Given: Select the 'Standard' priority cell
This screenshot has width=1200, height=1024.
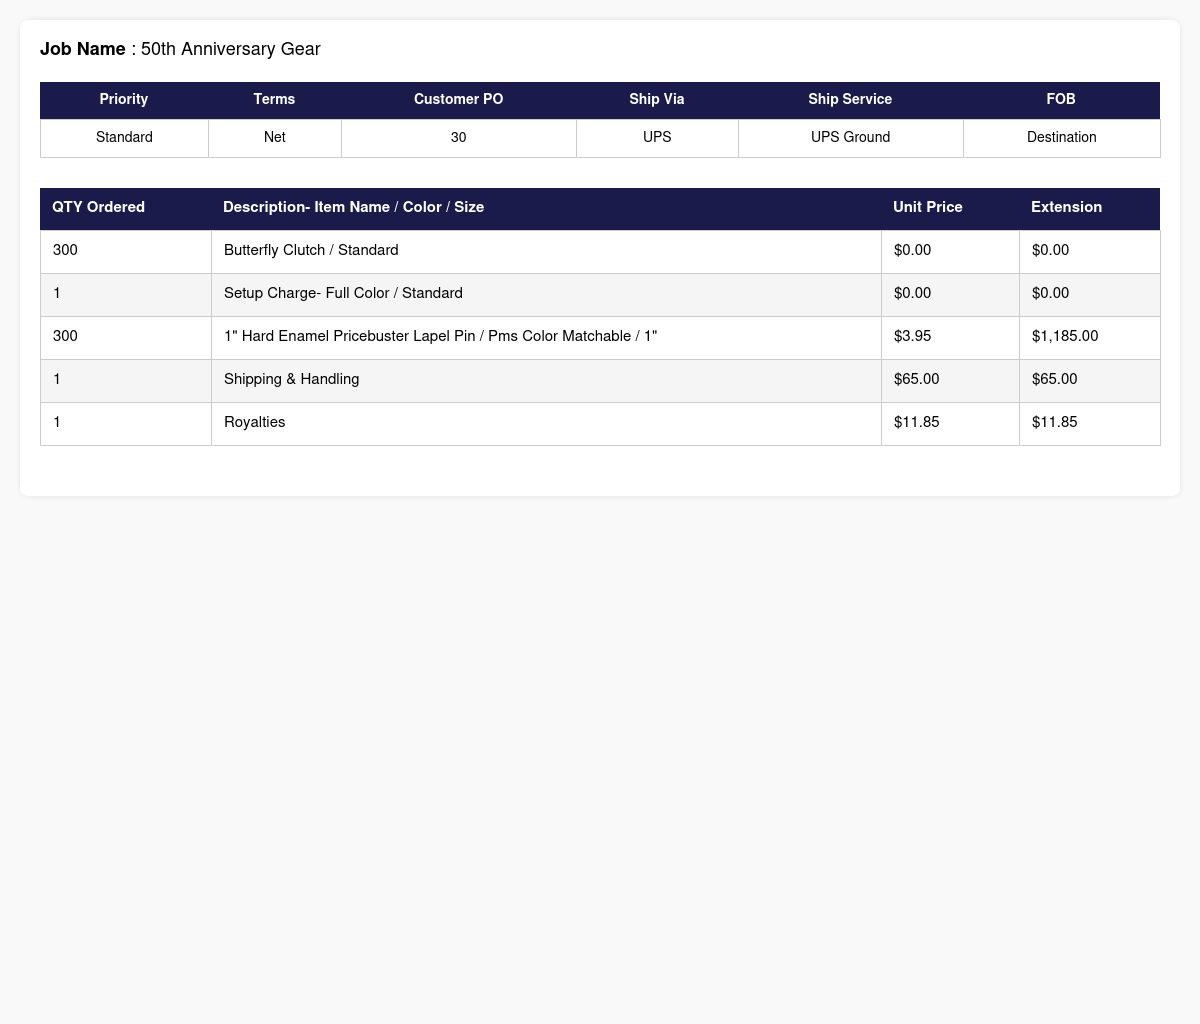Looking at the screenshot, I should point(124,138).
